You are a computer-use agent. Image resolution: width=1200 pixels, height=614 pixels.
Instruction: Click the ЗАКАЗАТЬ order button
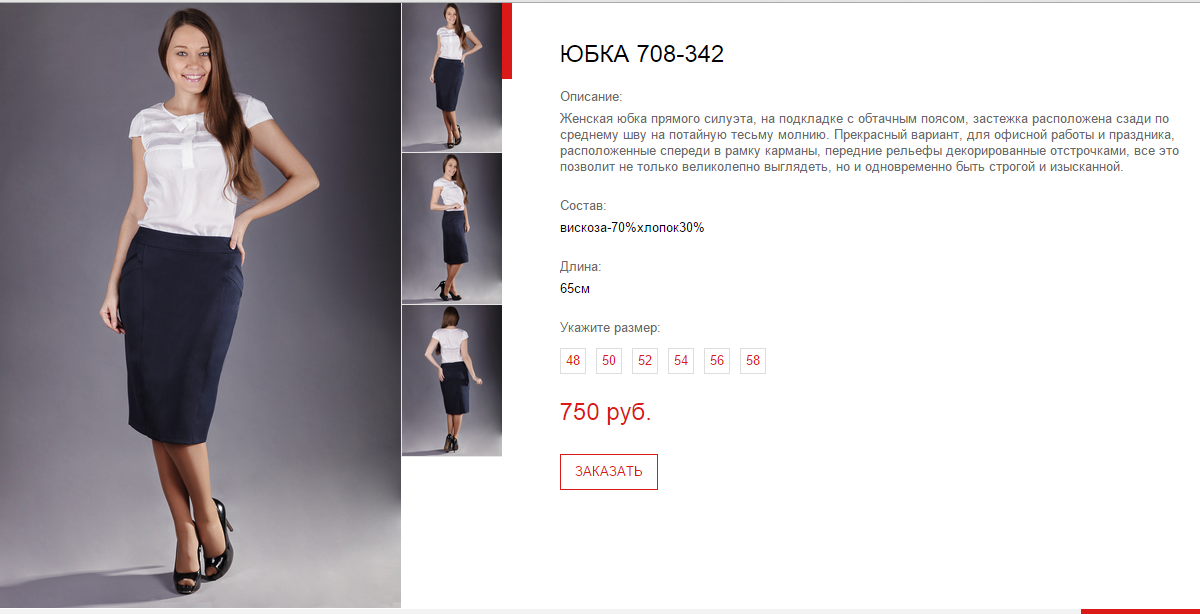[x=609, y=472]
